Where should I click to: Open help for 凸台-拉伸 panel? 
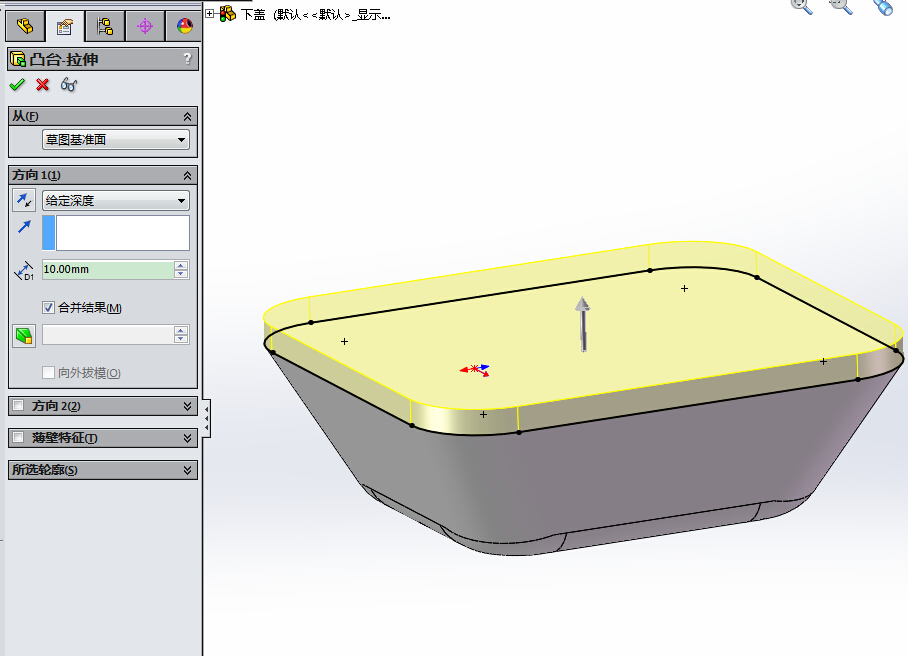[187, 58]
